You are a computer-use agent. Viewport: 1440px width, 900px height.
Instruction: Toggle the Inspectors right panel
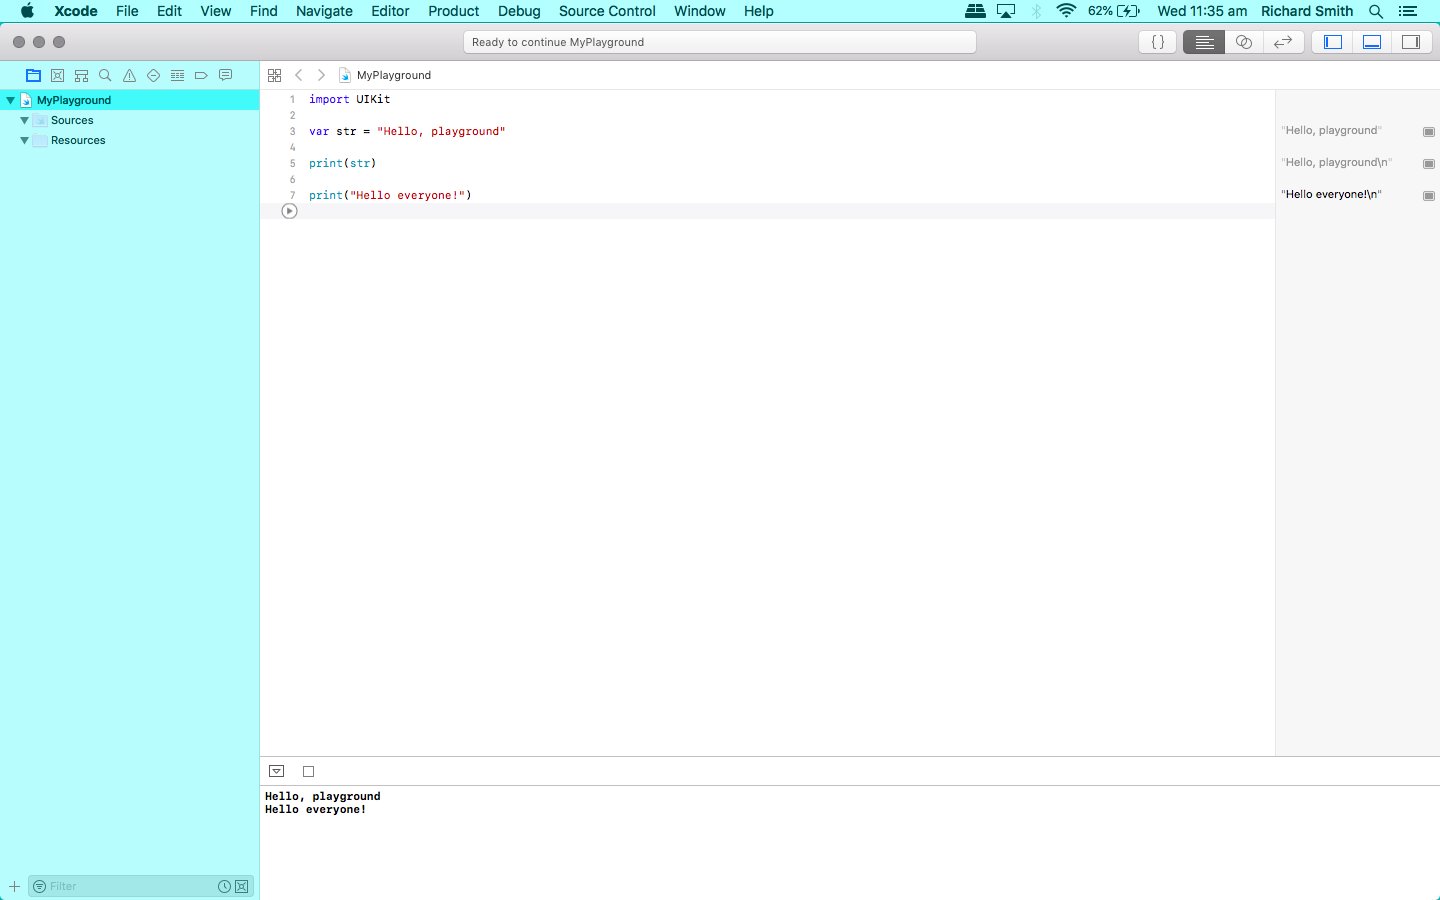pos(1411,42)
